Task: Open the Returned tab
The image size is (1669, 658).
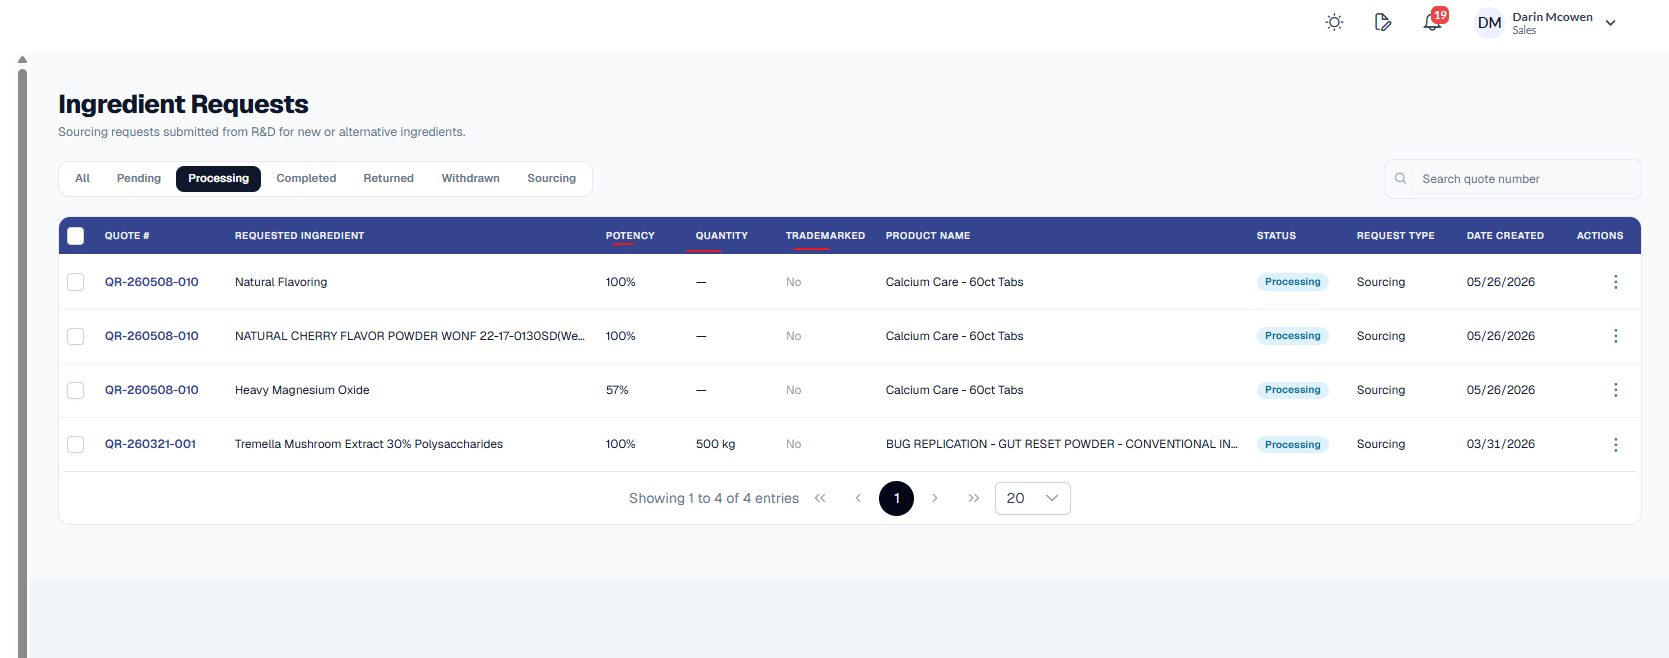Action: [x=388, y=179]
